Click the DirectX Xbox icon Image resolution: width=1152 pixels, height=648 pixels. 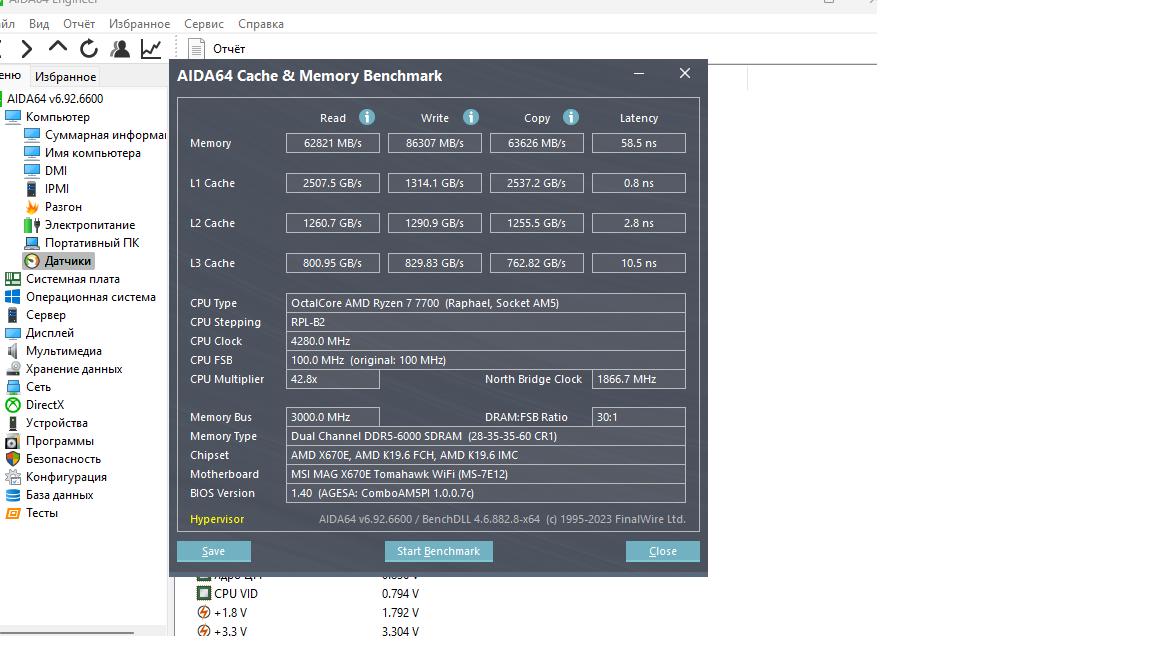tap(13, 405)
